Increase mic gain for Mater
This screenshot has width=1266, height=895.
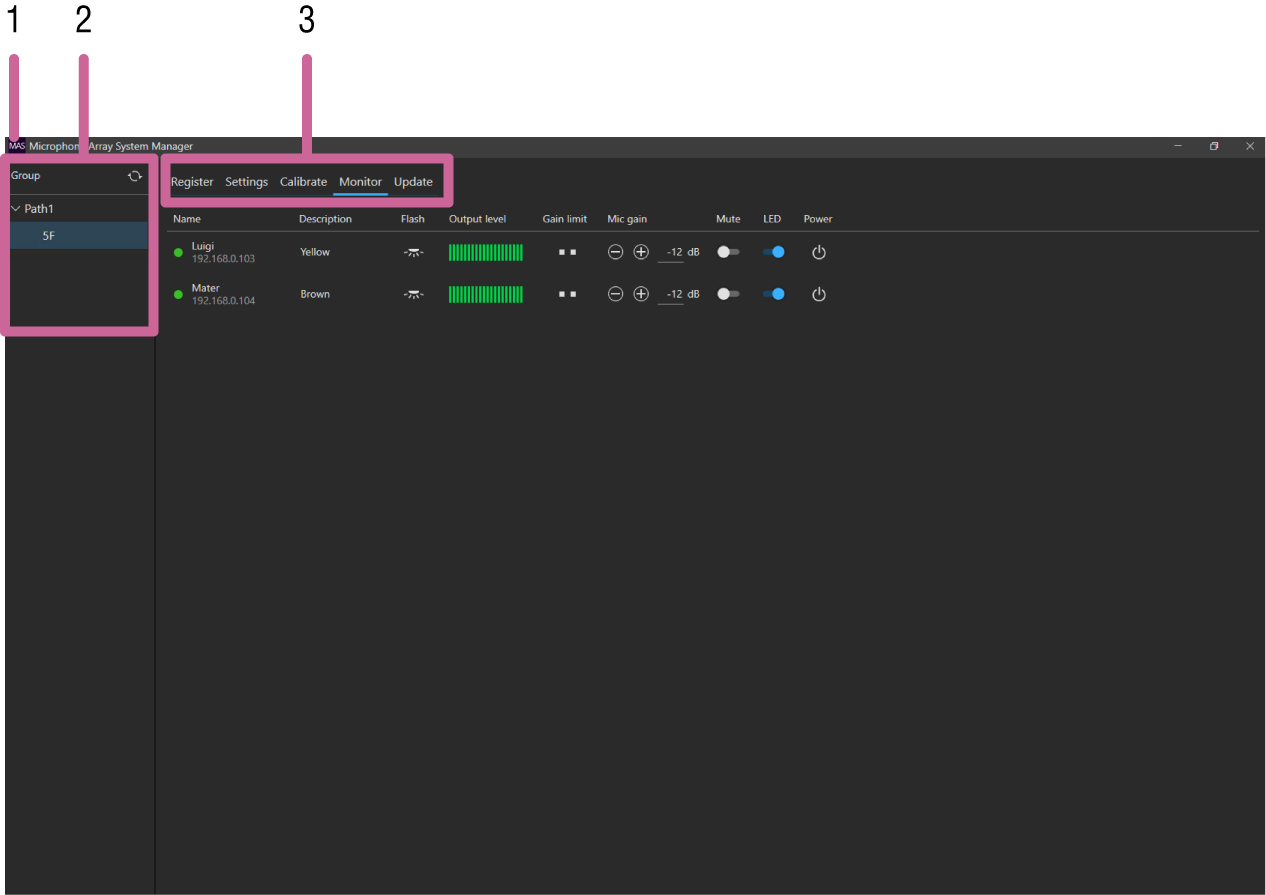(641, 294)
